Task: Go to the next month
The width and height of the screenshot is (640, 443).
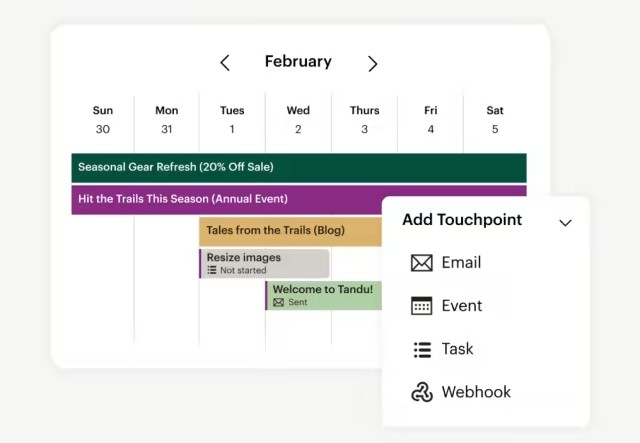Action: point(372,63)
